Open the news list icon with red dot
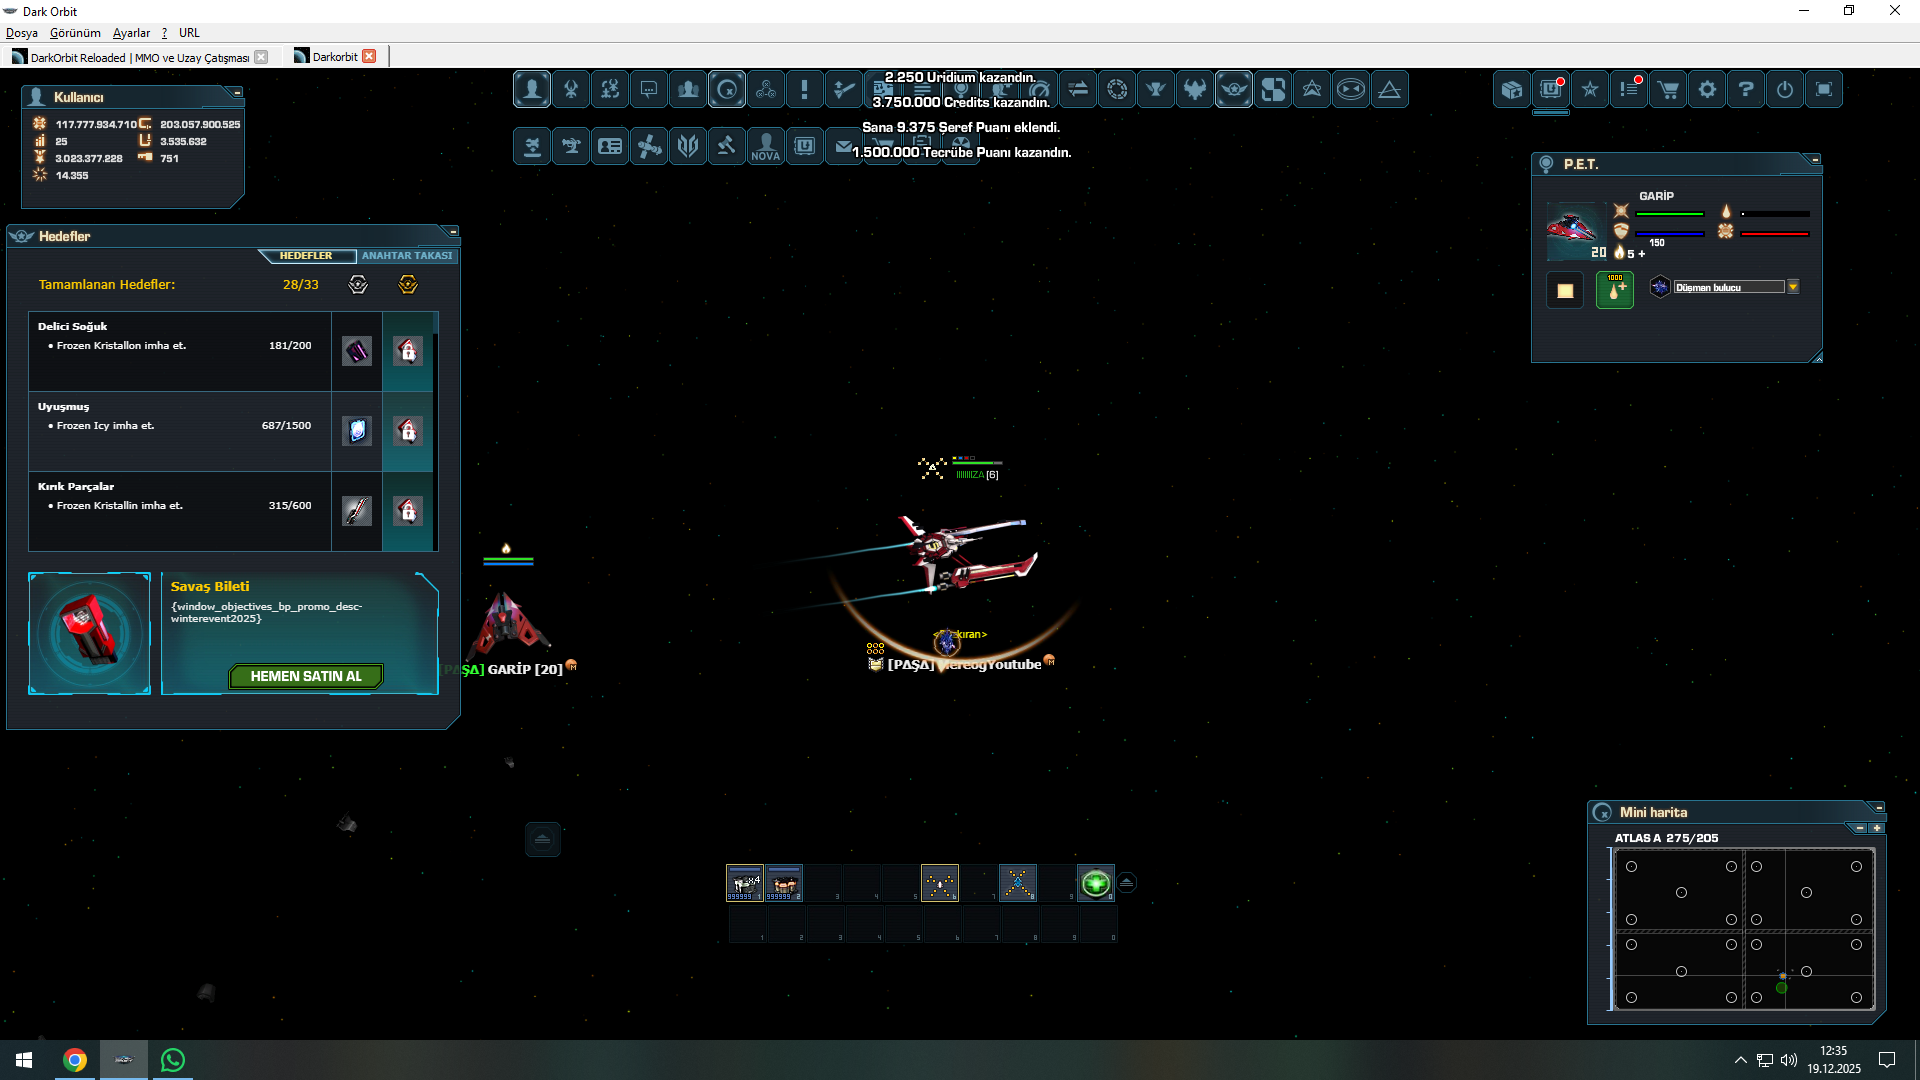The height and width of the screenshot is (1080, 1920). point(1629,90)
